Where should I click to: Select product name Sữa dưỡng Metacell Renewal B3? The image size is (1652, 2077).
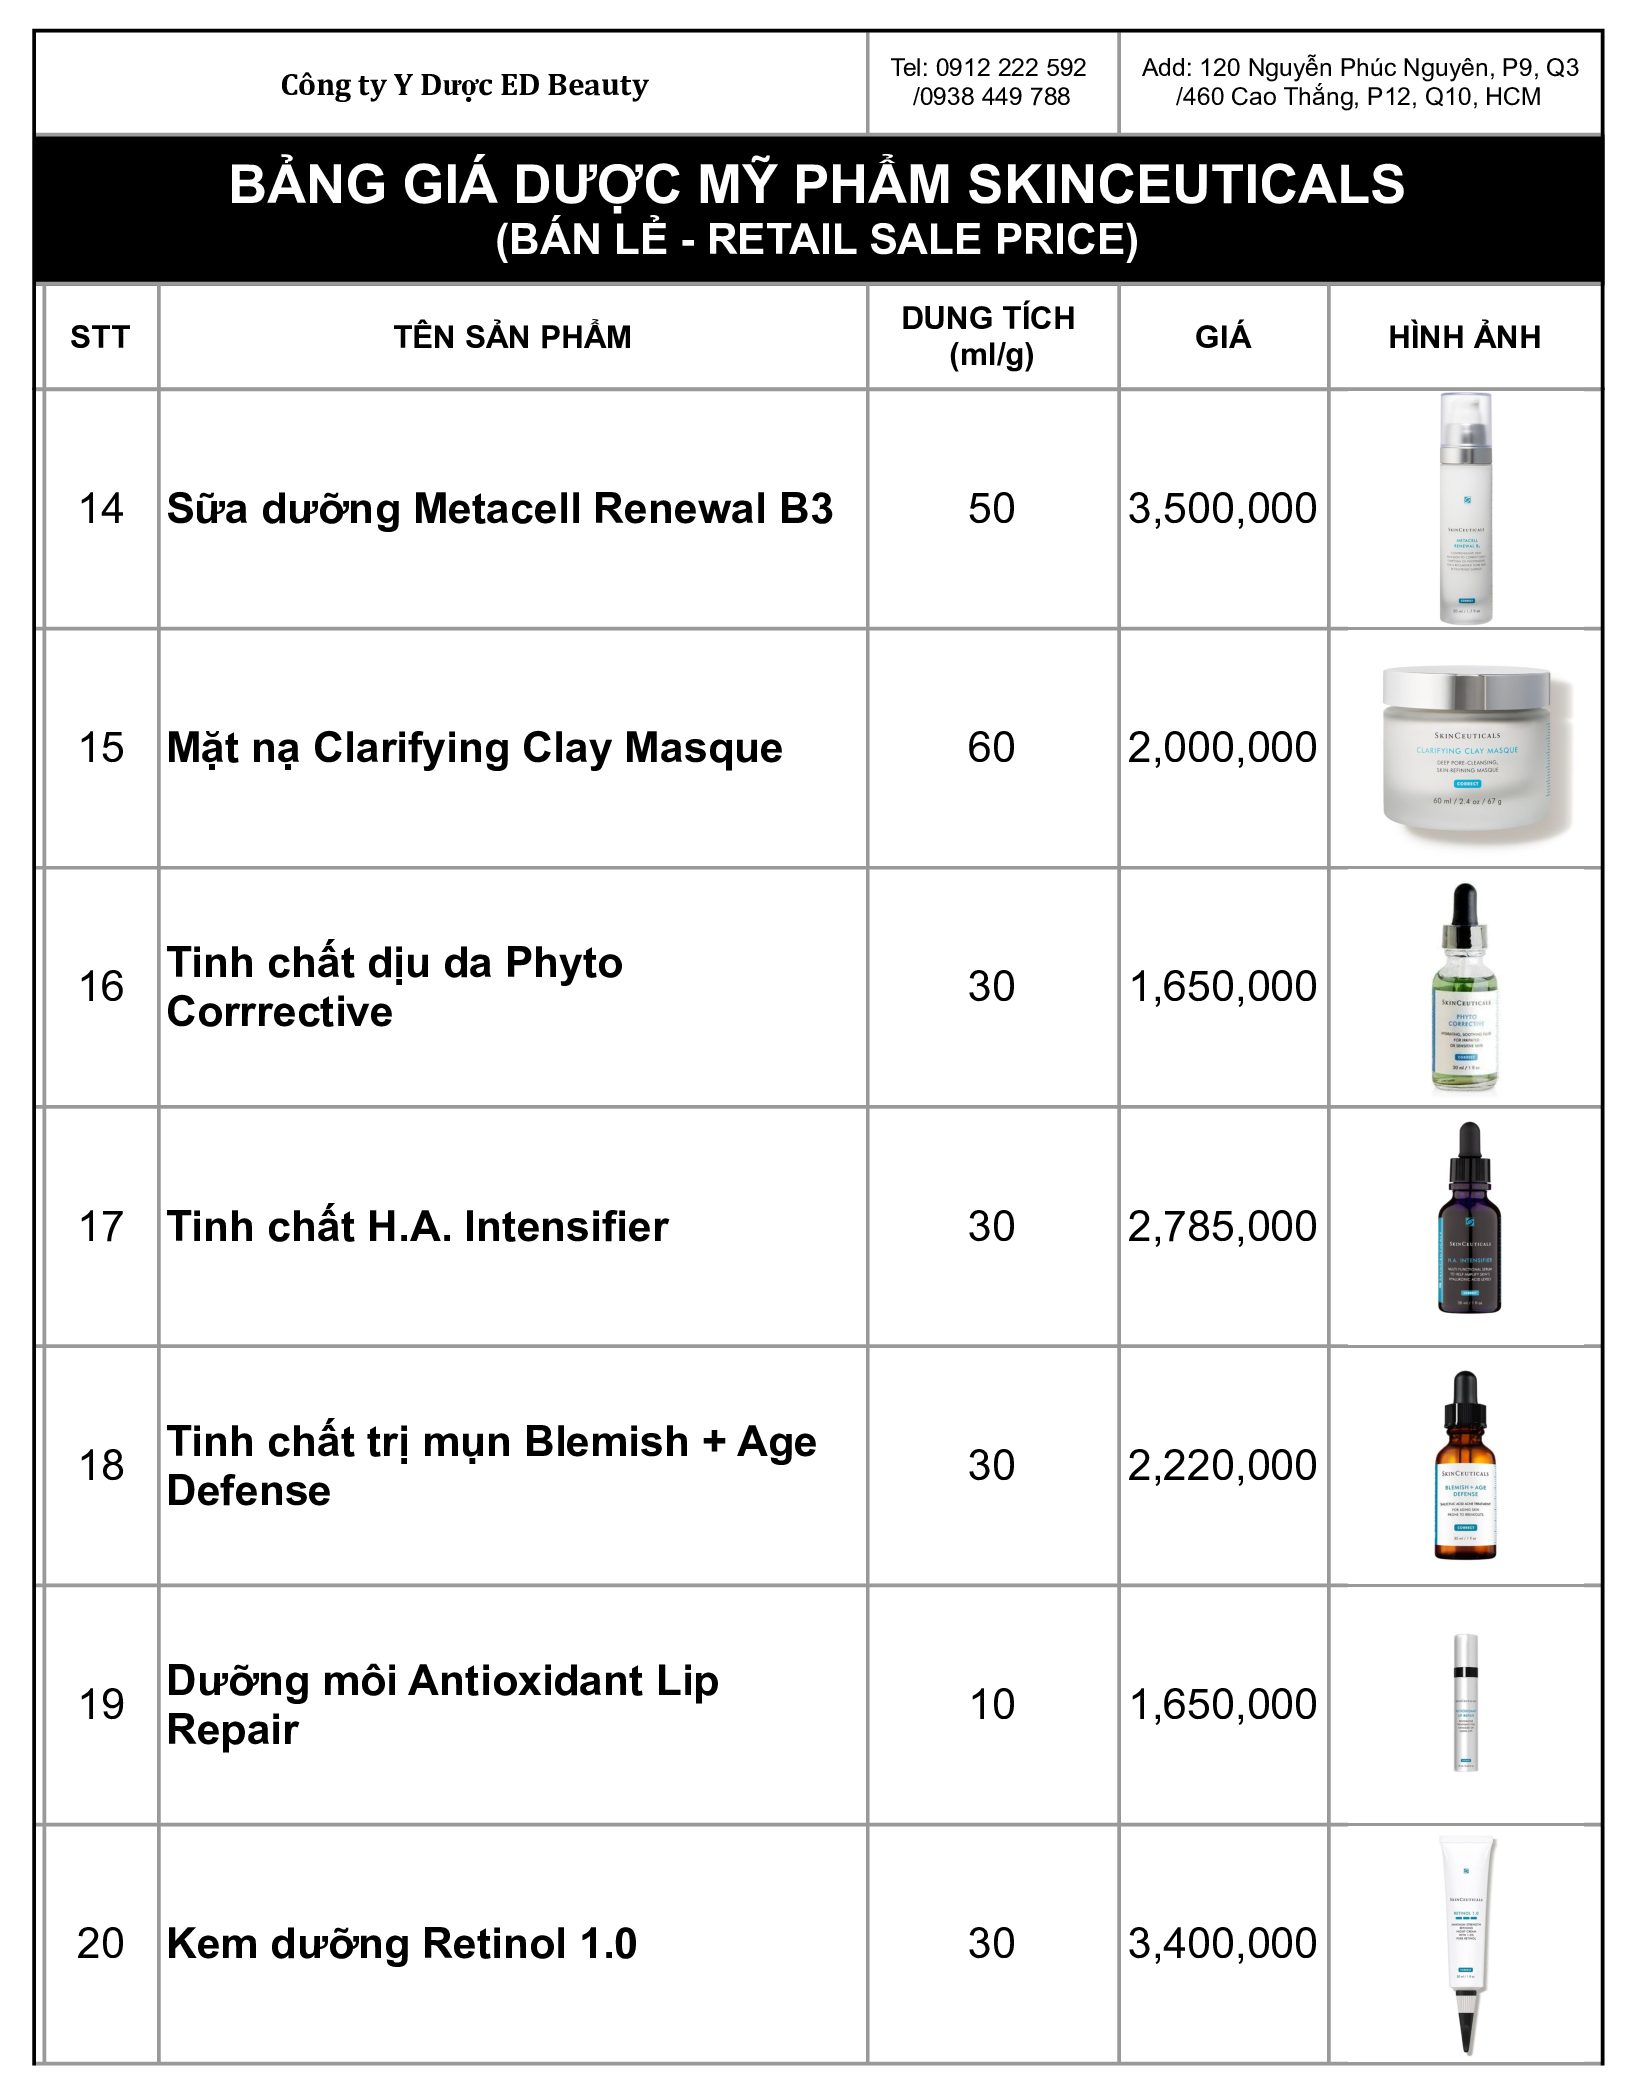pyautogui.click(x=499, y=509)
